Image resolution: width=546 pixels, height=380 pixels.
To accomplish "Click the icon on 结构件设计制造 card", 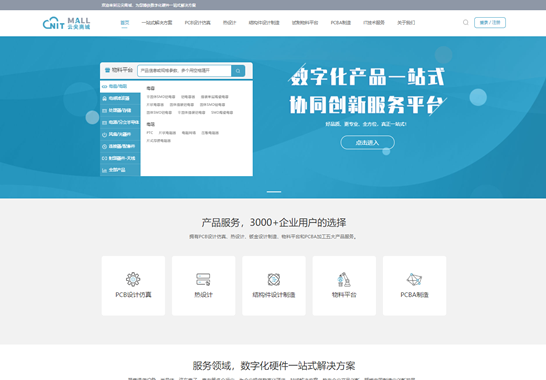I will click(x=274, y=279).
